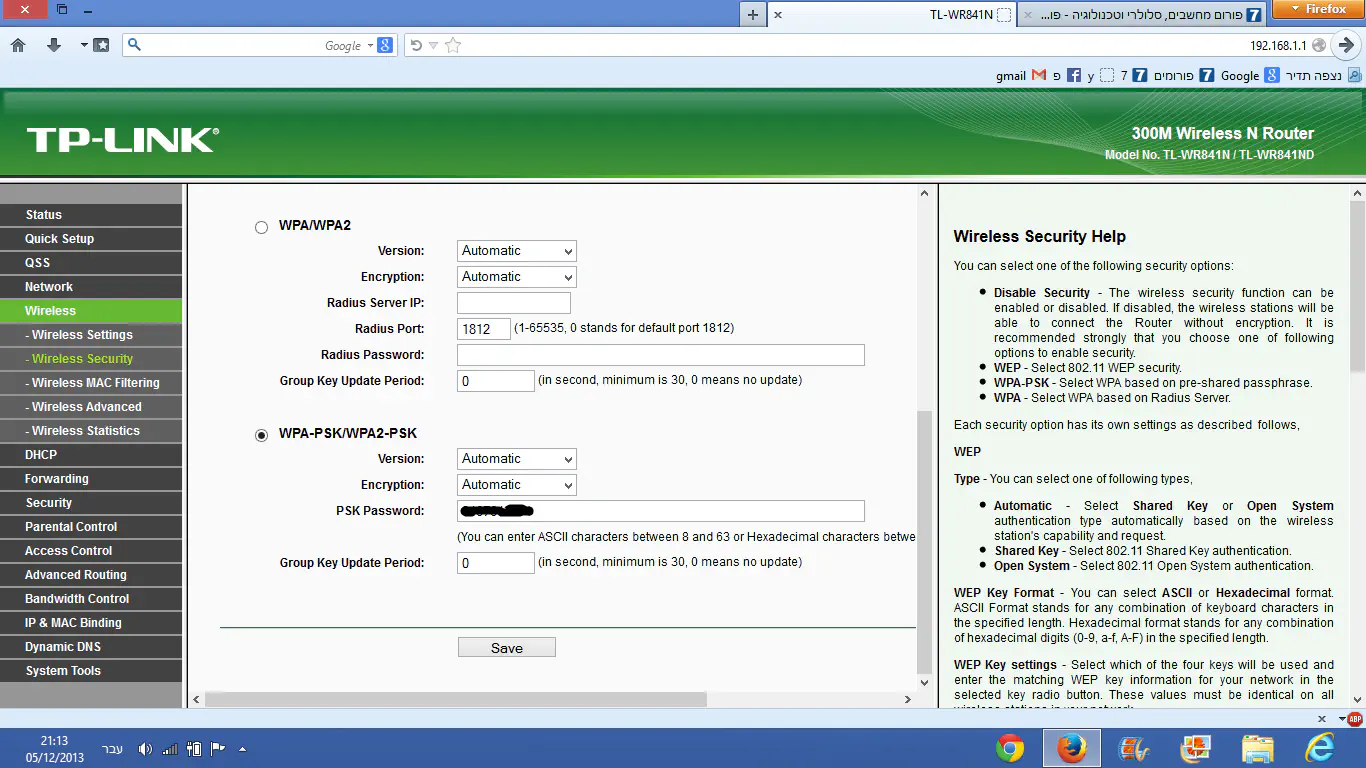Select the WPA/WPA2 radio button
The image size is (1366, 768).
262,227
